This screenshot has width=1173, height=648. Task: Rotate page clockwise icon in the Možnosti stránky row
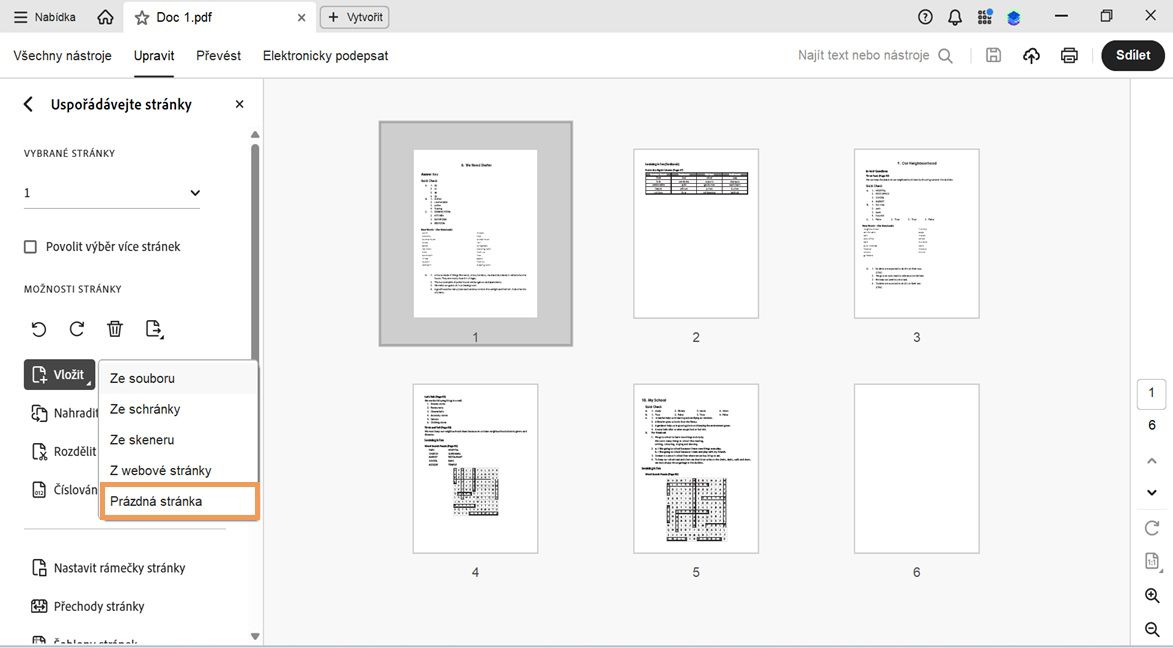76,328
